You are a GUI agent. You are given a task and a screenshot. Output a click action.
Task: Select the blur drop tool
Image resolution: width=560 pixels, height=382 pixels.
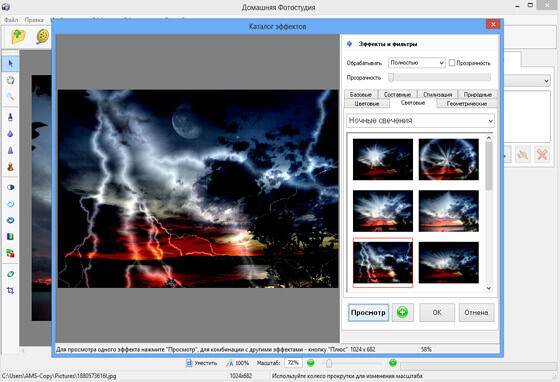tap(10, 134)
